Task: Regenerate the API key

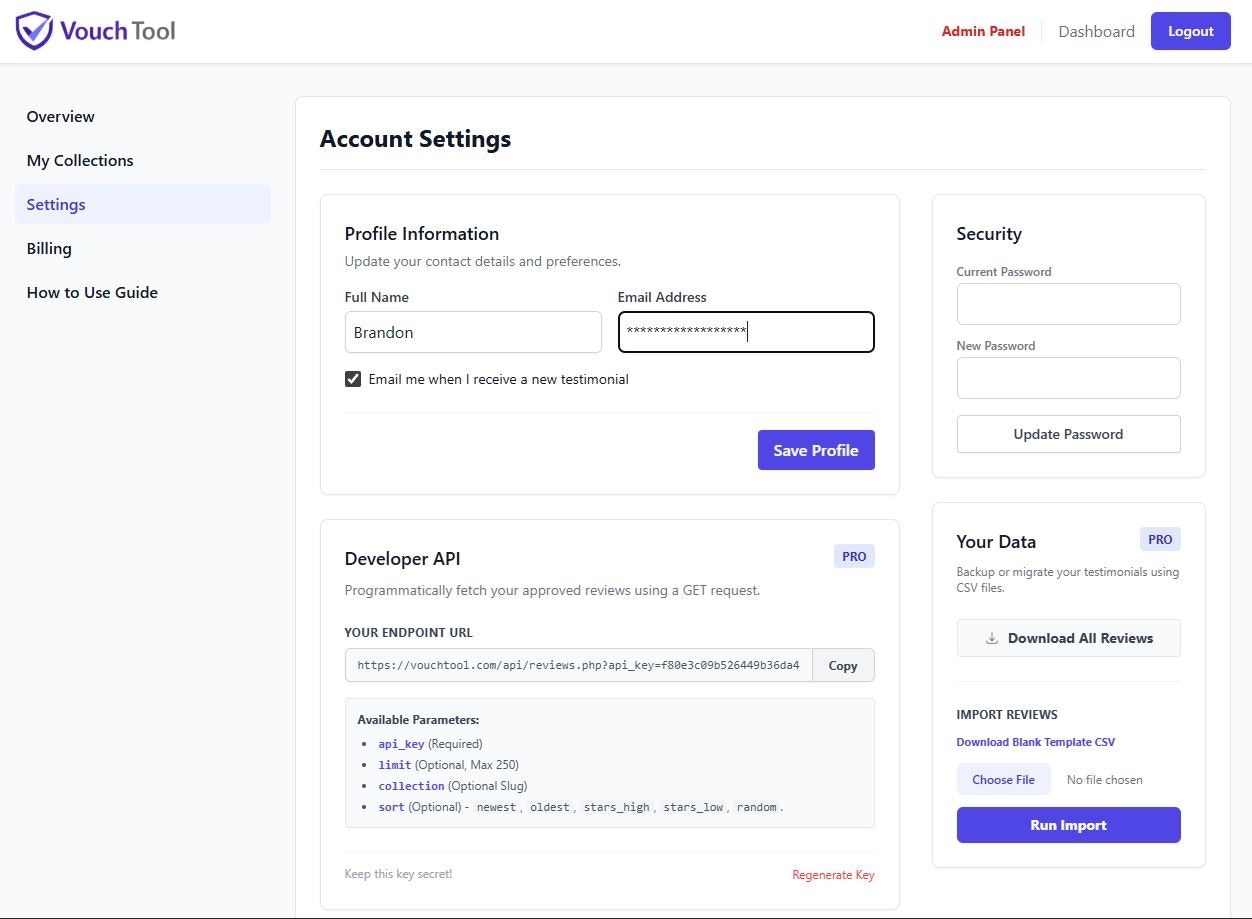Action: [833, 874]
